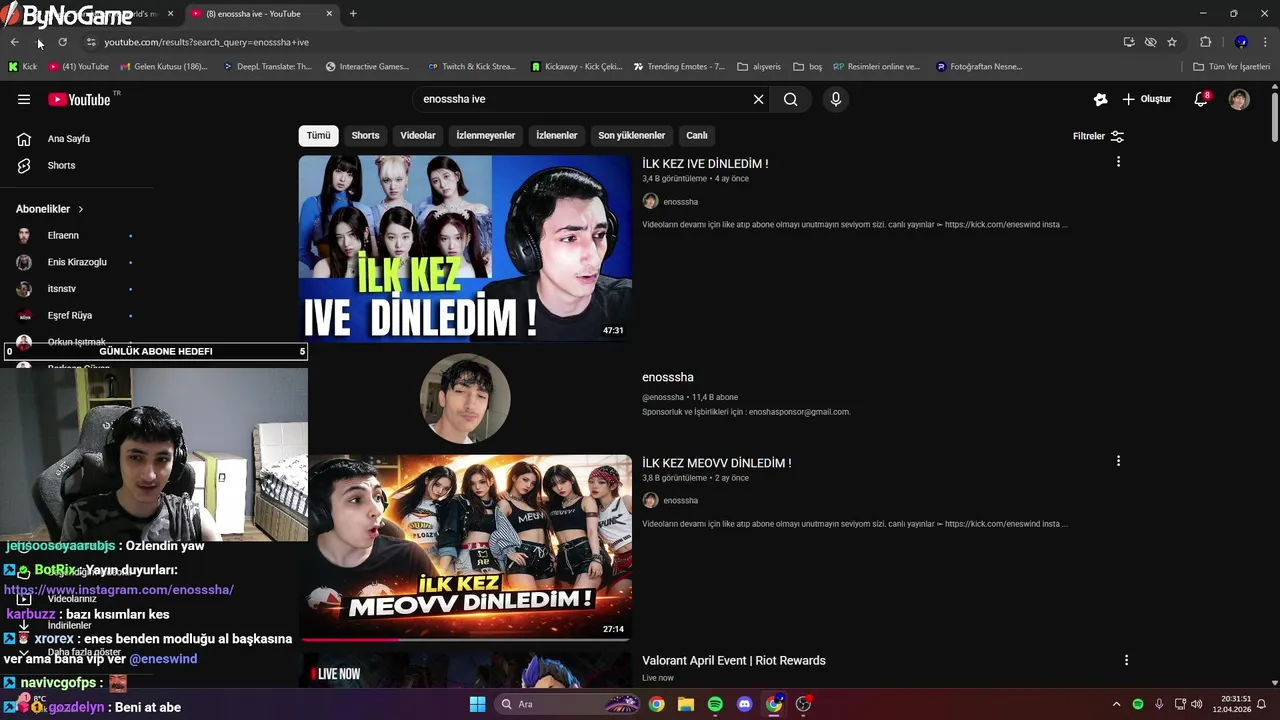Click the Valorant April Event title

(x=734, y=660)
